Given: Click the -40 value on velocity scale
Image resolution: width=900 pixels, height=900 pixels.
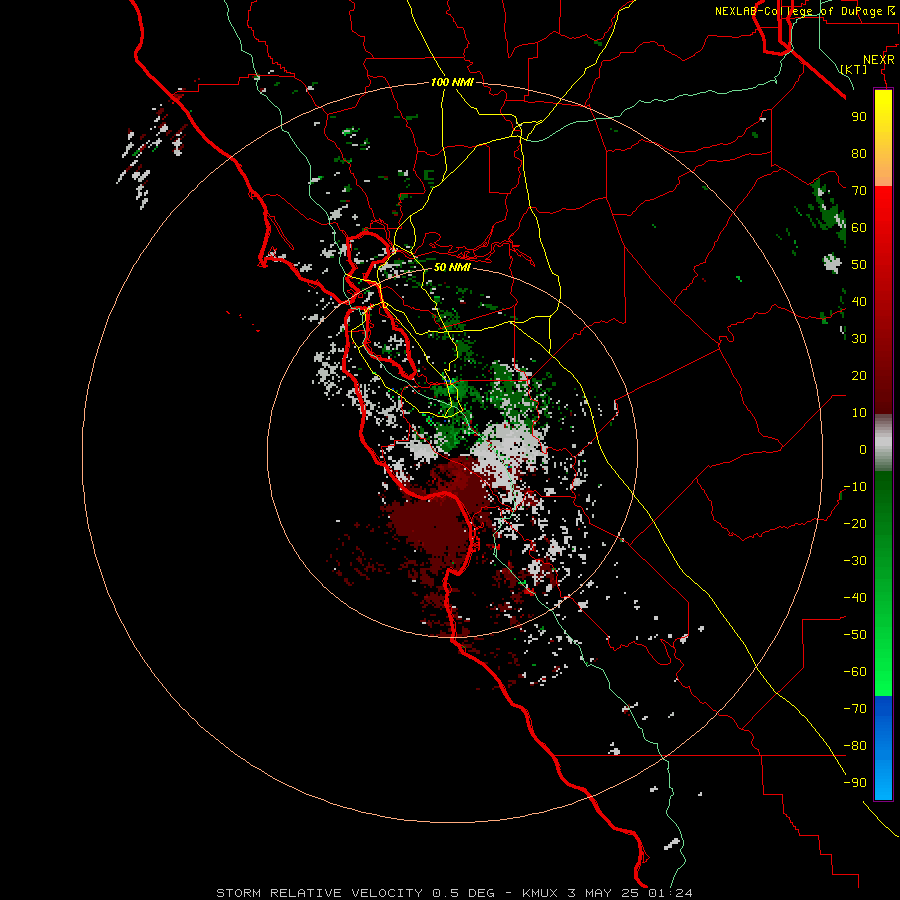Looking at the screenshot, I should click(855, 598).
